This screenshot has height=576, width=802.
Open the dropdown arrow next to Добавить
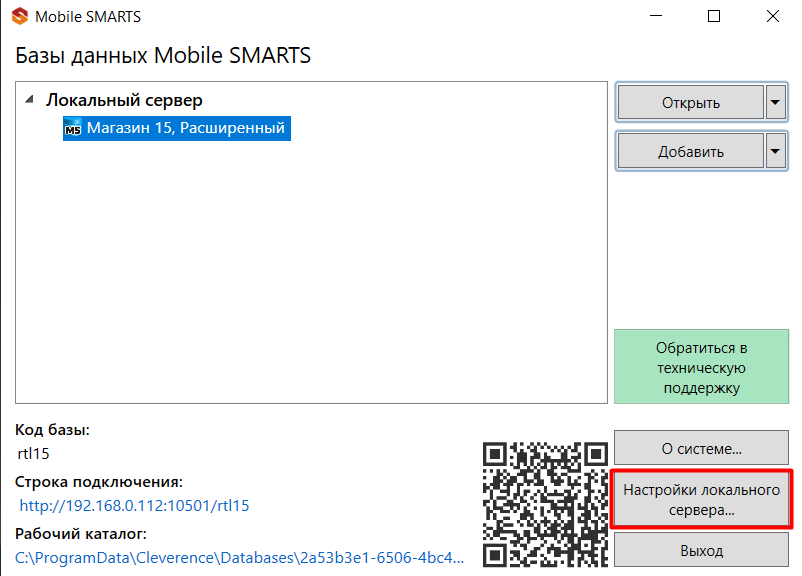click(x=775, y=151)
